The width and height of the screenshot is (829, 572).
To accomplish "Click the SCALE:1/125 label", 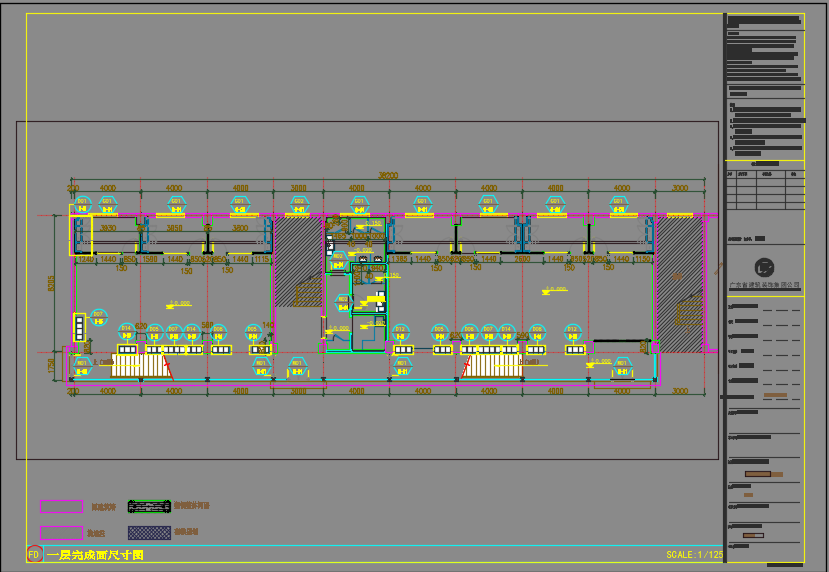I will click(x=694, y=554).
